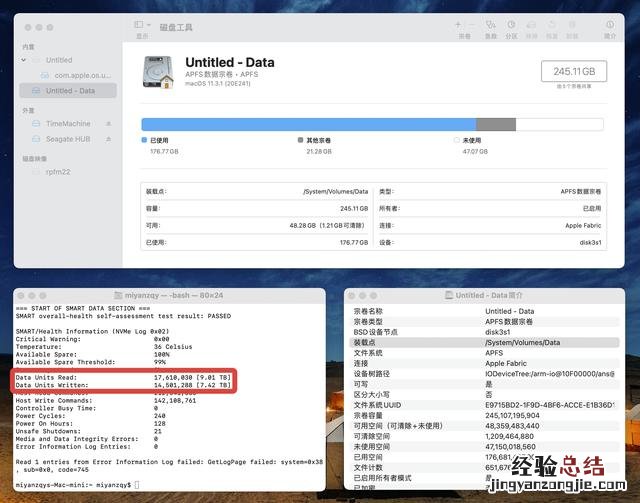Click the terminal prompt line
The image size is (640, 503).
pos(75,484)
